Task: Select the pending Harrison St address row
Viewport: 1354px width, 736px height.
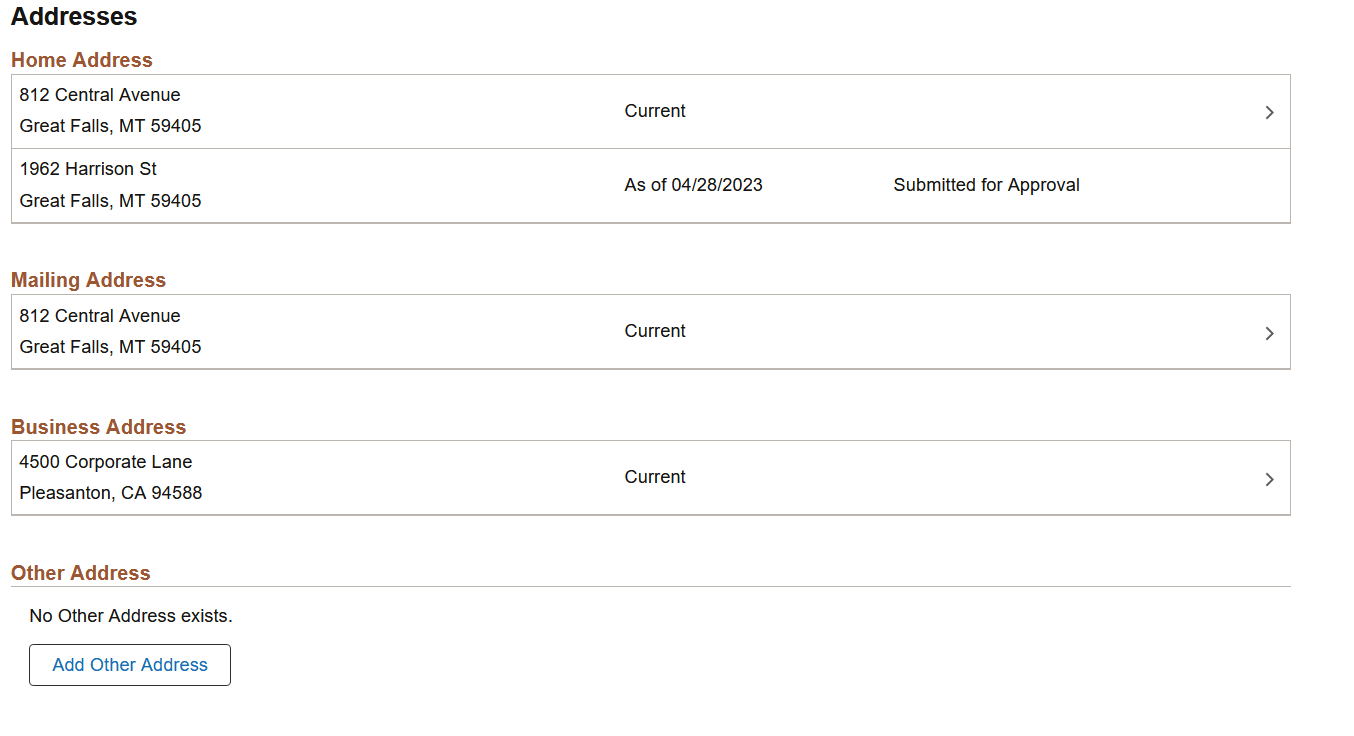Action: point(400,185)
